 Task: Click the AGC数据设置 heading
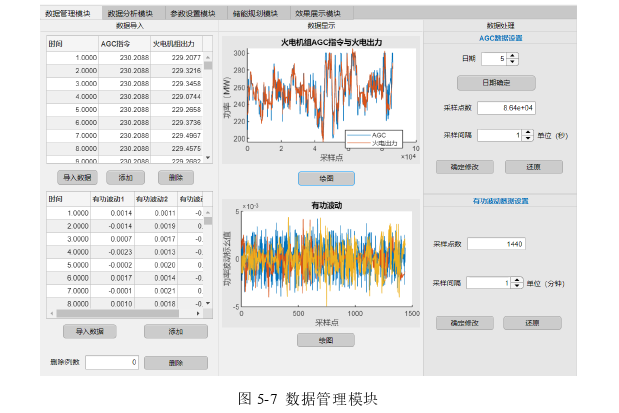click(500, 38)
